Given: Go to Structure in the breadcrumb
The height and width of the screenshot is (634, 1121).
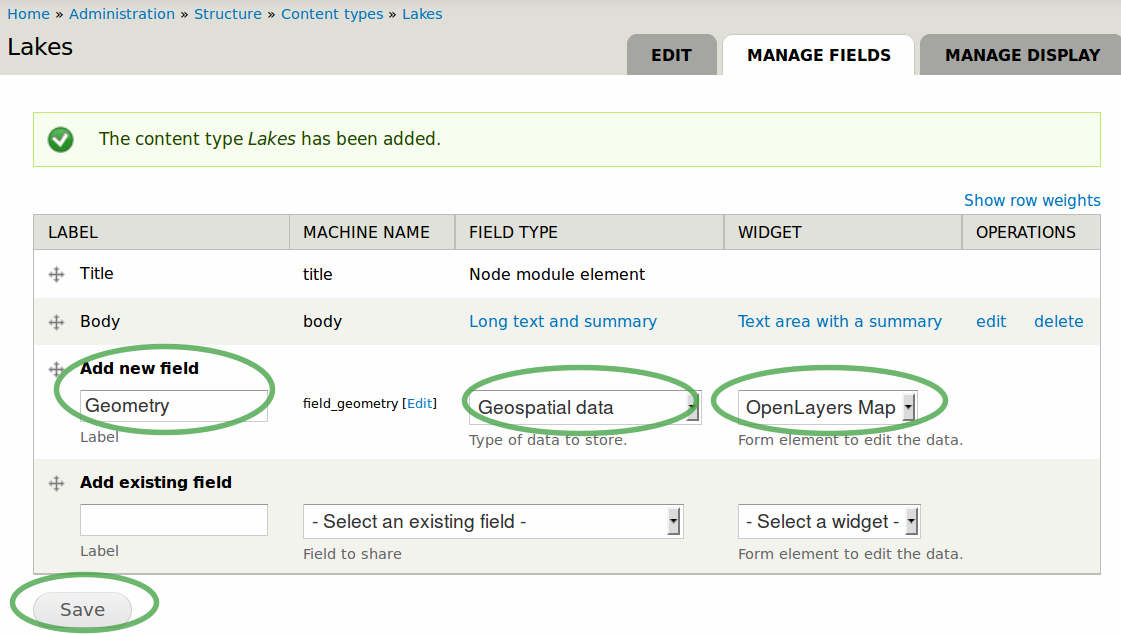Looking at the screenshot, I should pos(228,14).
